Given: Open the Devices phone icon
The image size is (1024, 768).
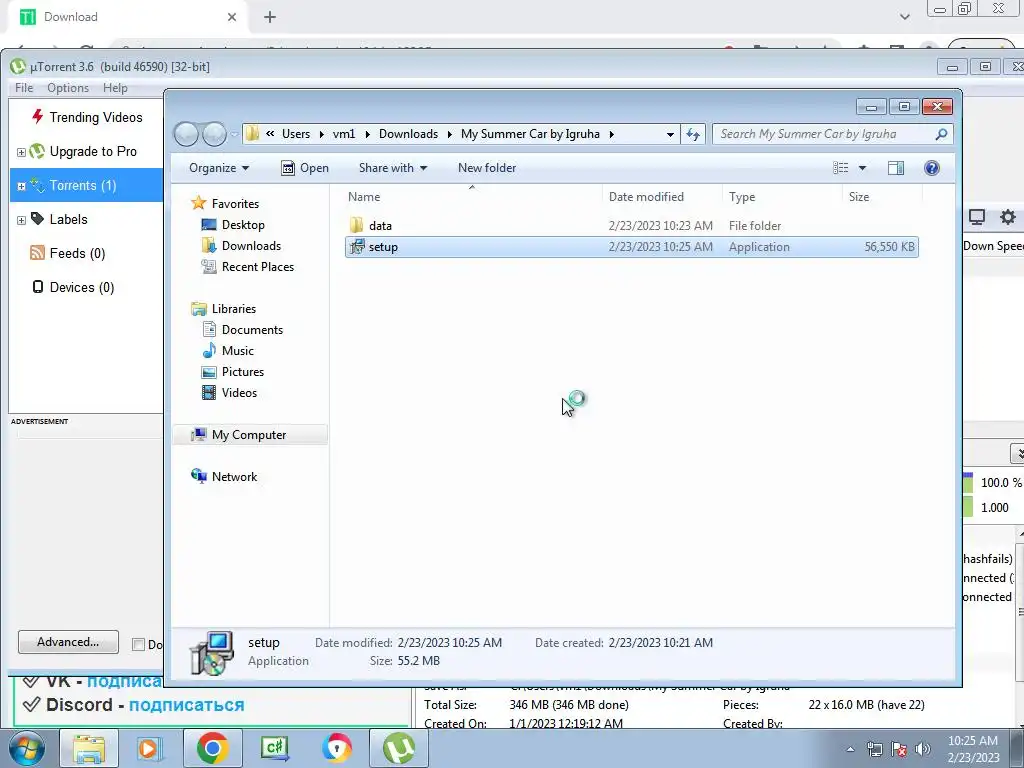Looking at the screenshot, I should (x=38, y=287).
